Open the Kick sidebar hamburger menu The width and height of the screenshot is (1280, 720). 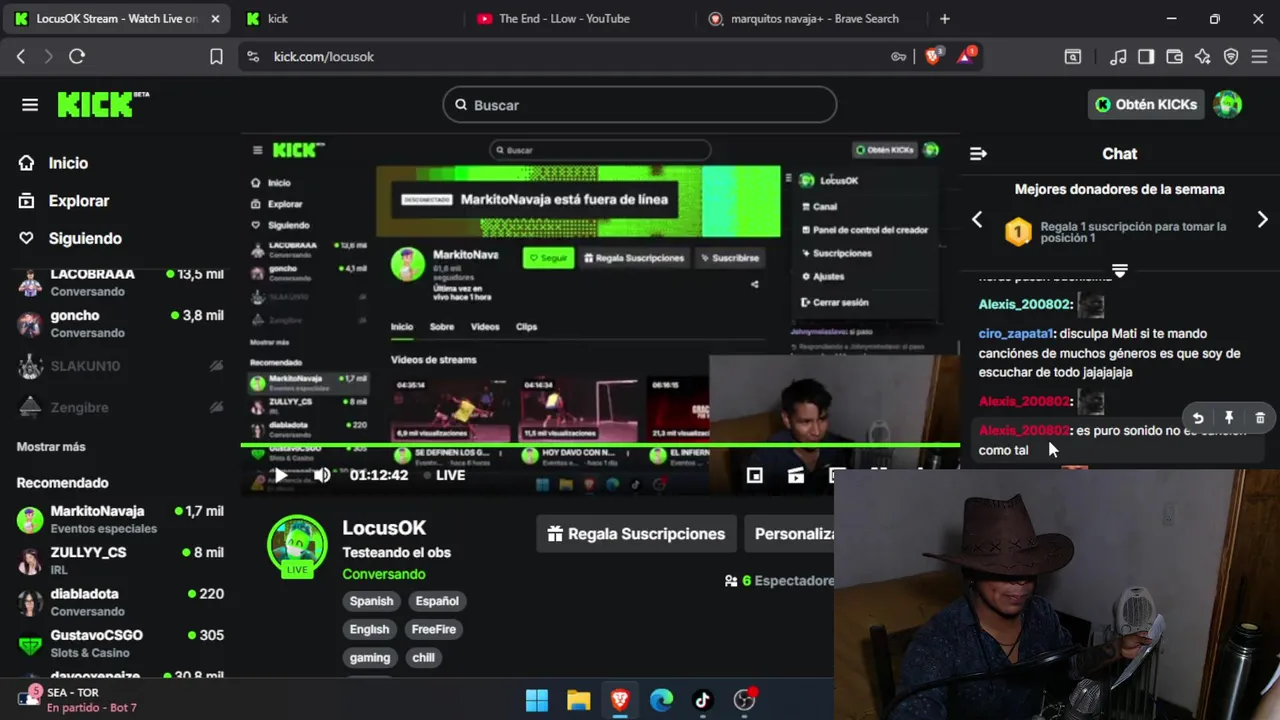click(30, 105)
